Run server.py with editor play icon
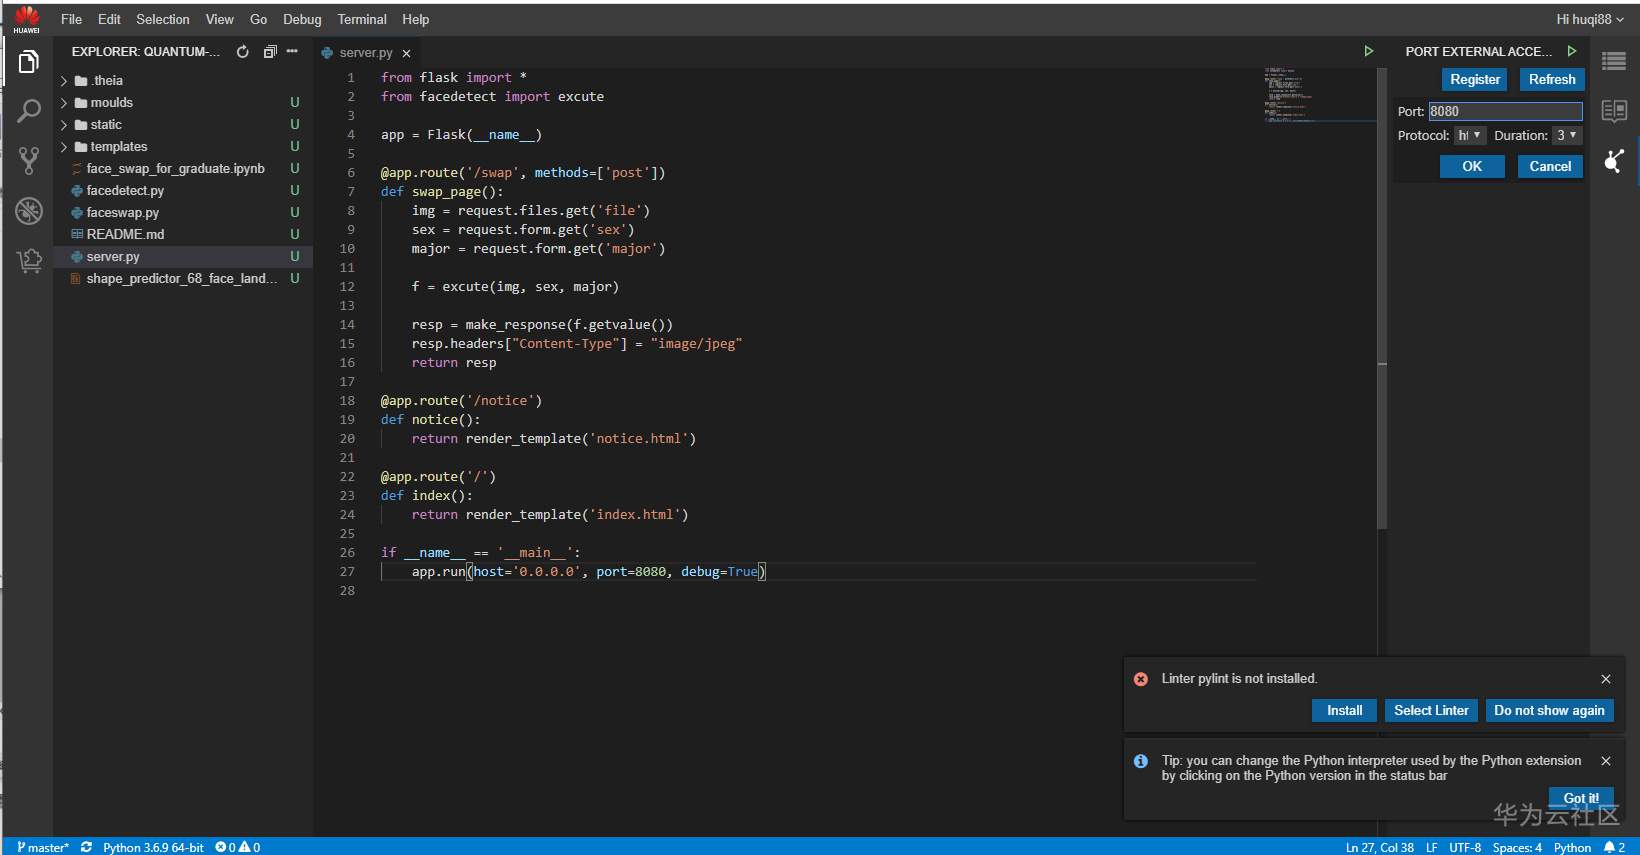The image size is (1640, 855). coord(1369,51)
